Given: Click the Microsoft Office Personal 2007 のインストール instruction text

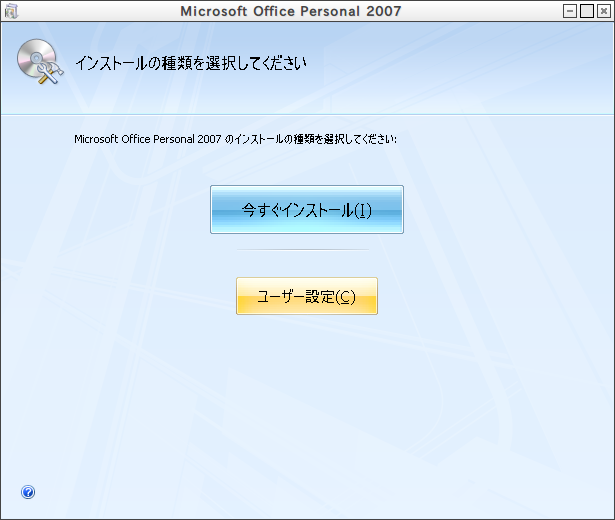Looking at the screenshot, I should [235, 139].
